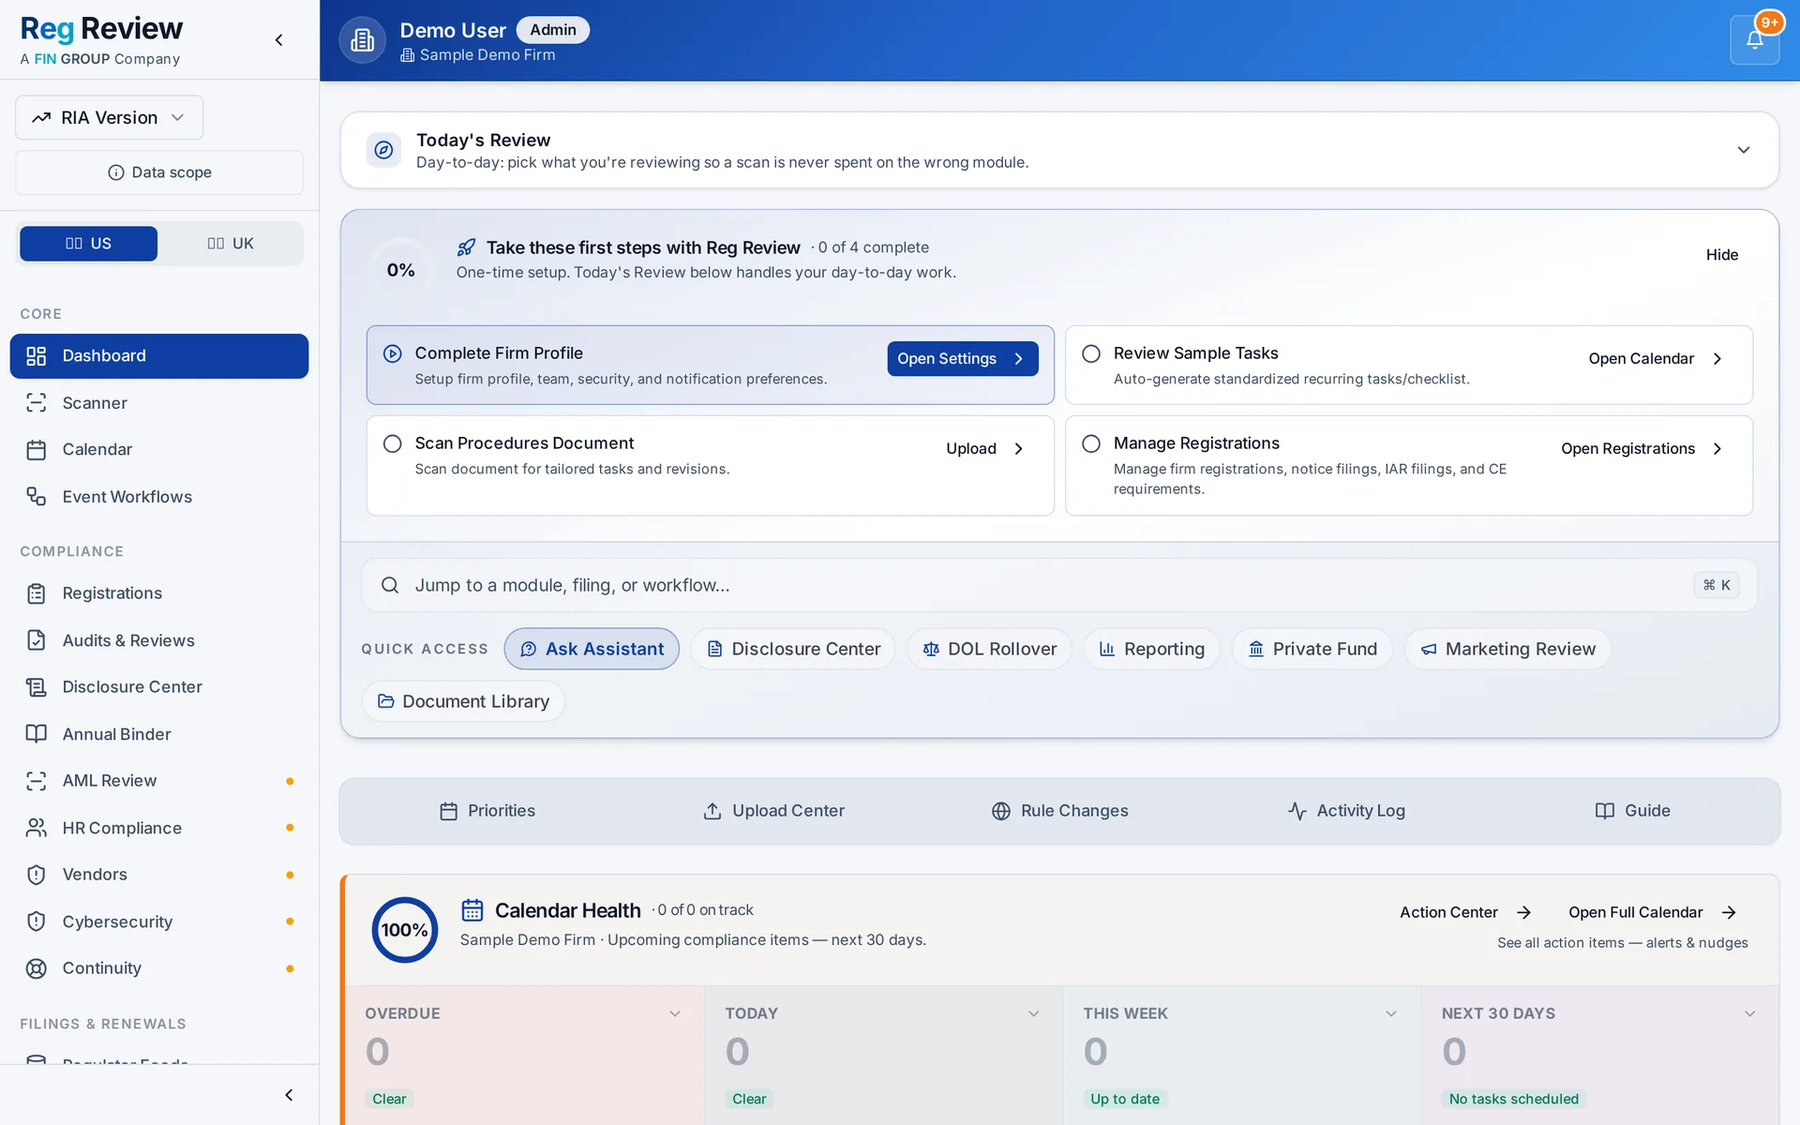Viewport: 1800px width, 1125px height.
Task: Switch to the UK region toggle
Action: [230, 244]
